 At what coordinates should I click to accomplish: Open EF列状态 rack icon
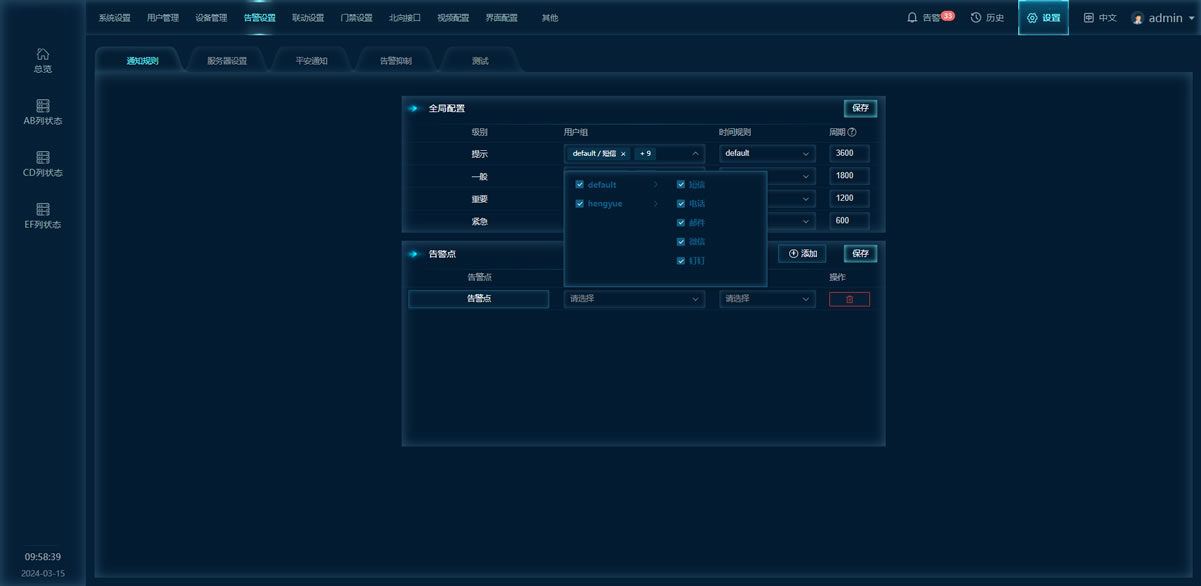tap(42, 210)
